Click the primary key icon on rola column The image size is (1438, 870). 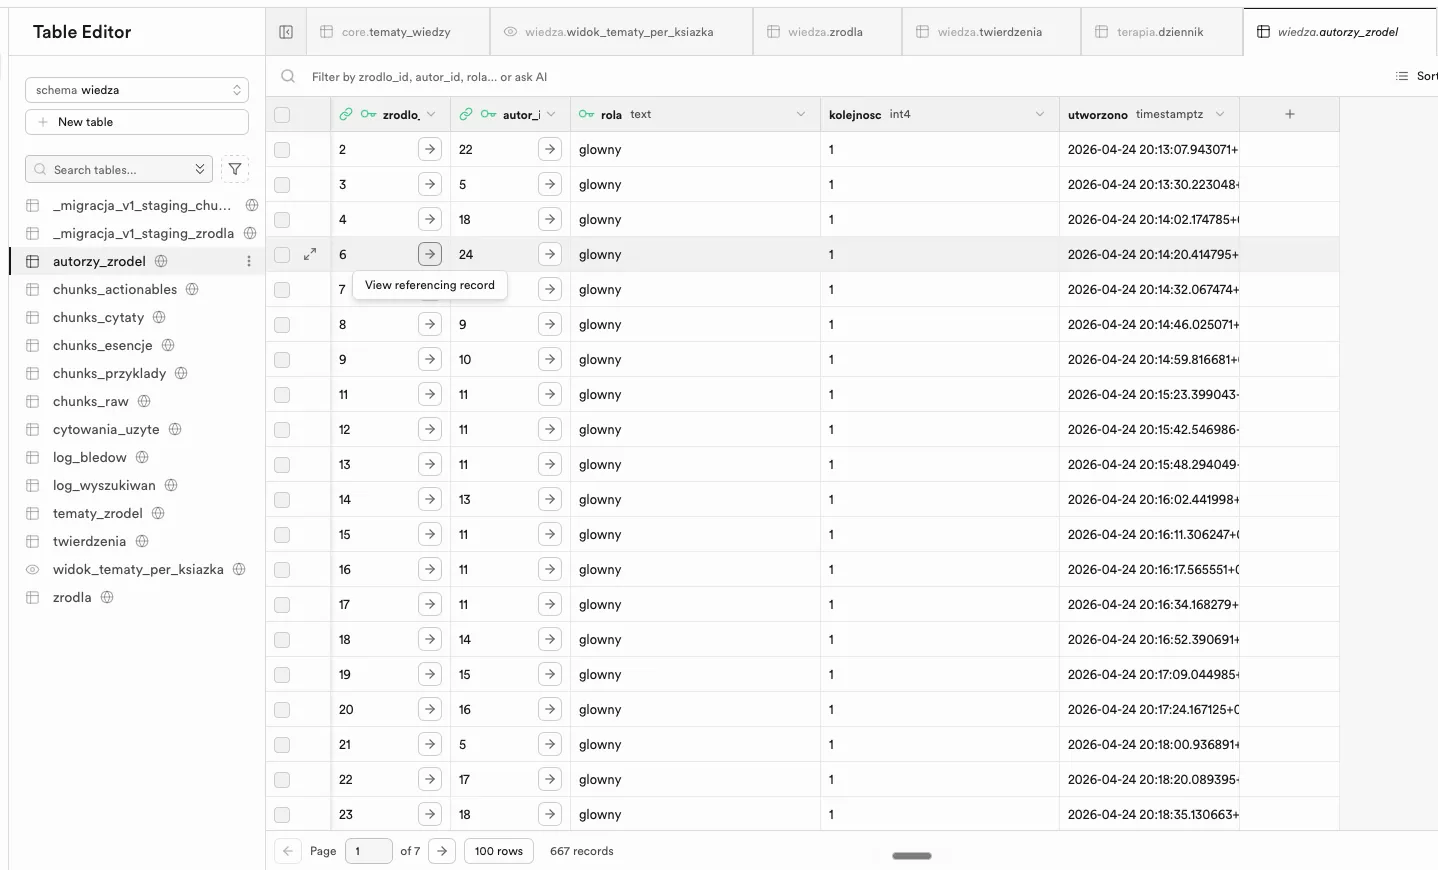click(x=587, y=114)
